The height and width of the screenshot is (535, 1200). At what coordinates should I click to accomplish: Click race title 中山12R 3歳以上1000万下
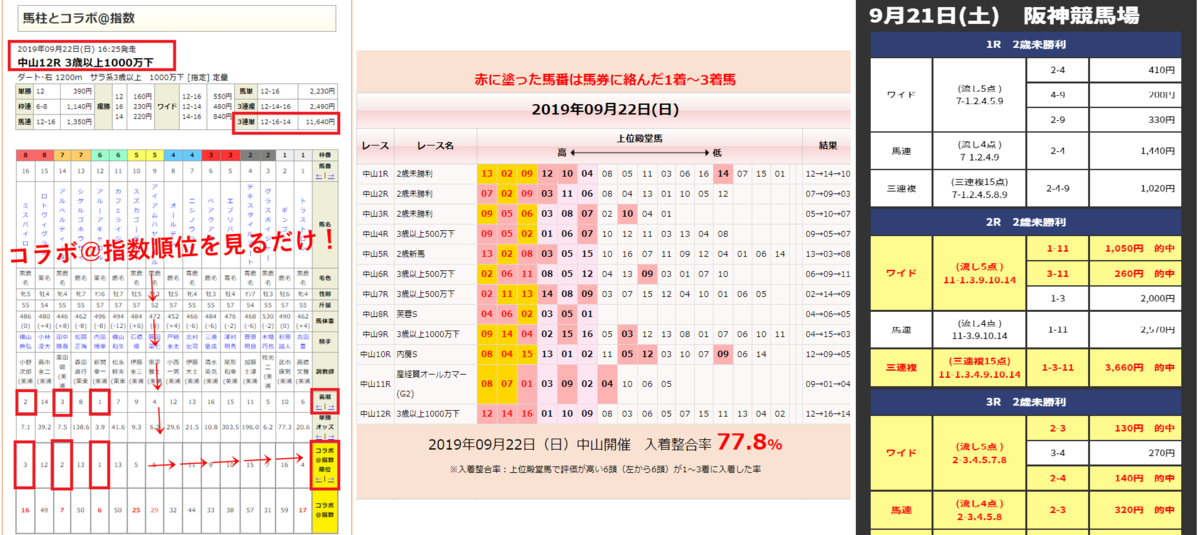point(85,62)
